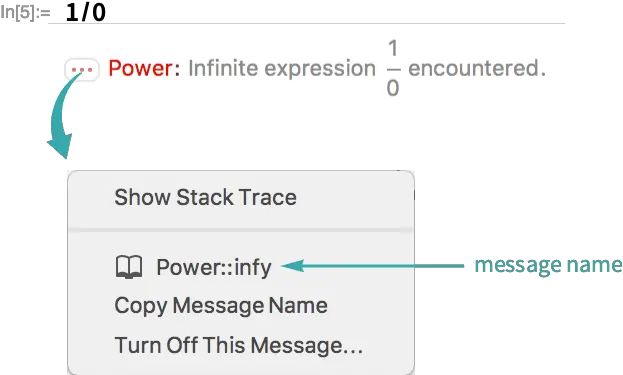This screenshot has width=623, height=375.
Task: Select Turn Off This Message… option
Action: tap(239, 345)
